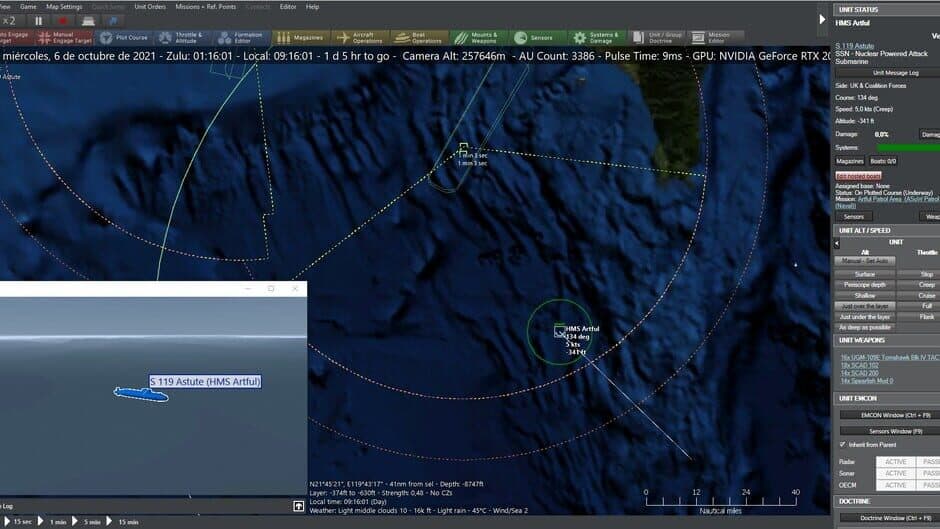Open the Game menu
This screenshot has height=529, width=940.
pos(28,7)
